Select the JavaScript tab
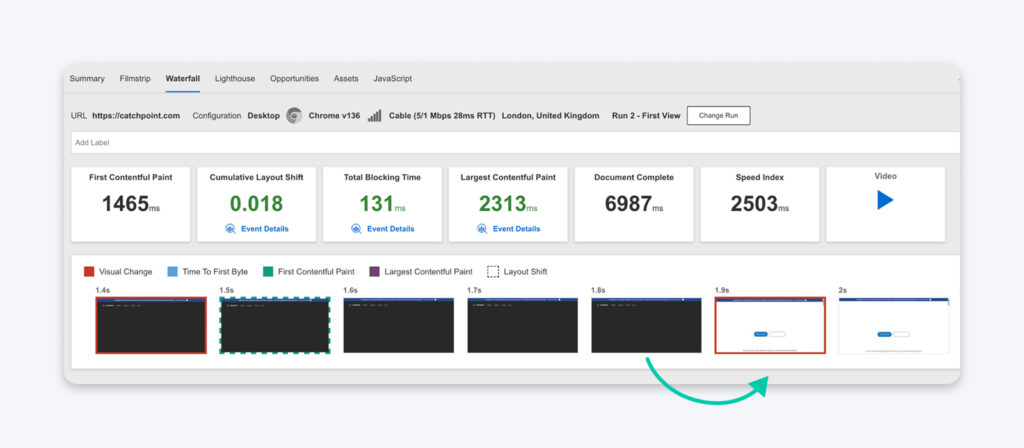The width and height of the screenshot is (1024, 448). tap(392, 79)
